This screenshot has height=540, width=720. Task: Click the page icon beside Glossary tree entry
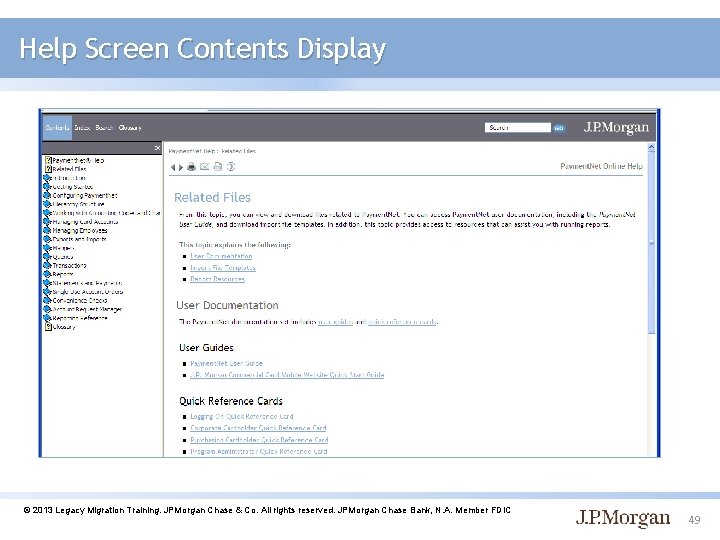click(x=48, y=327)
